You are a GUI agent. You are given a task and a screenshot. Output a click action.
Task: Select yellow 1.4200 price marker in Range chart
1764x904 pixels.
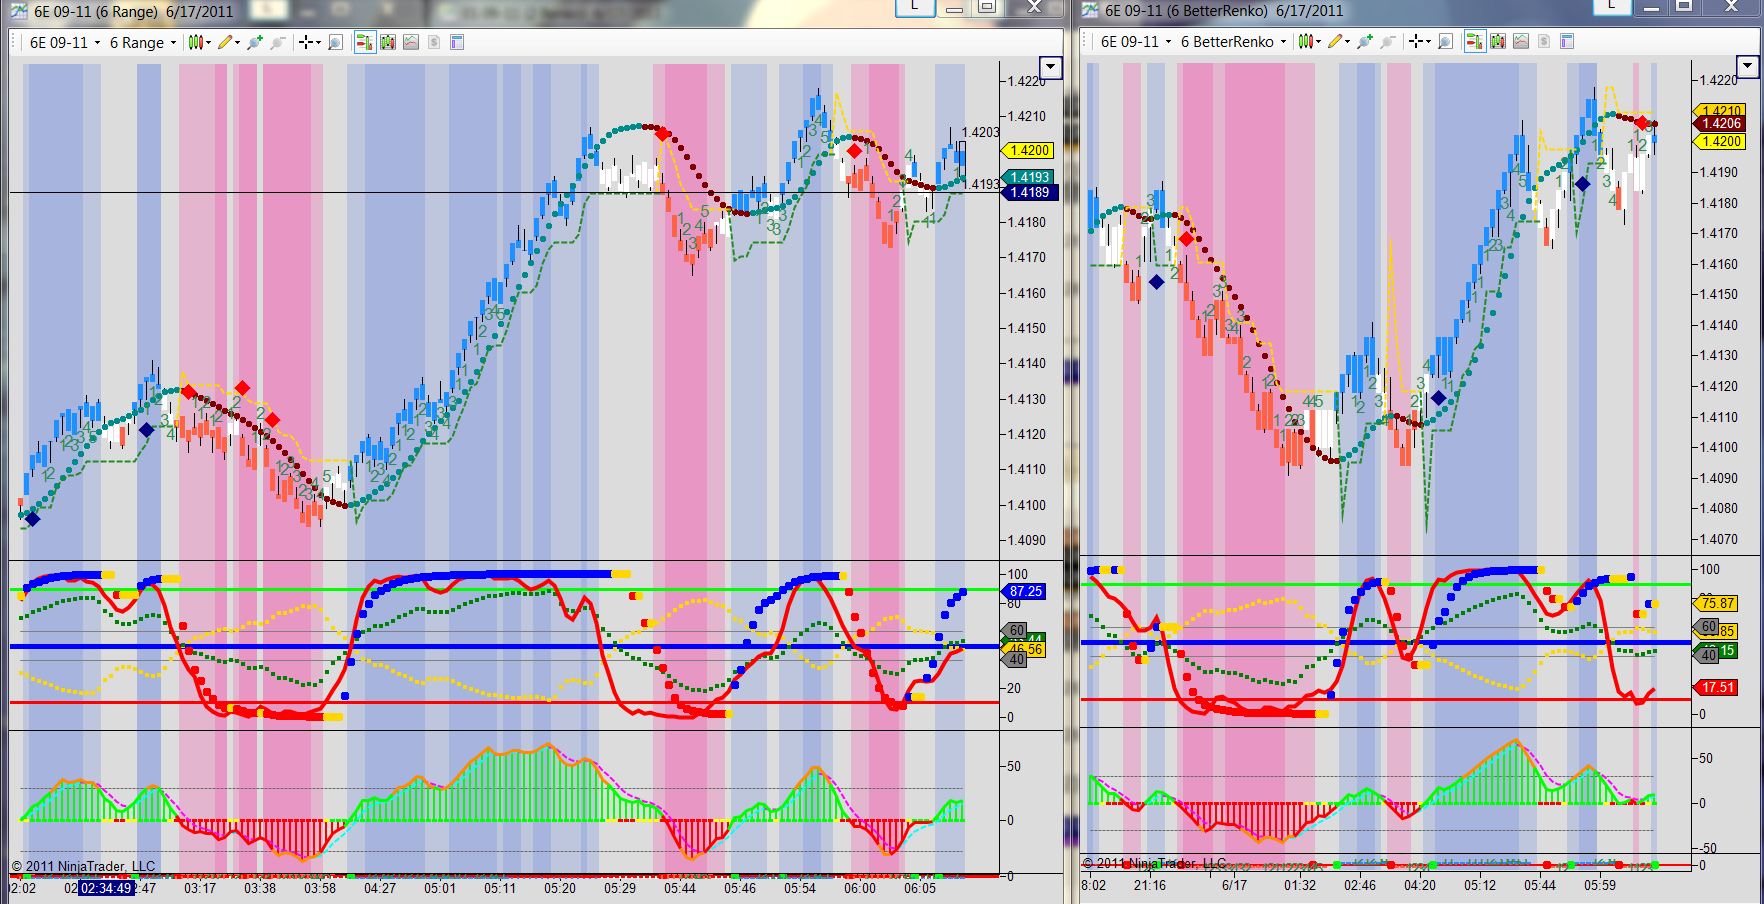(1030, 150)
